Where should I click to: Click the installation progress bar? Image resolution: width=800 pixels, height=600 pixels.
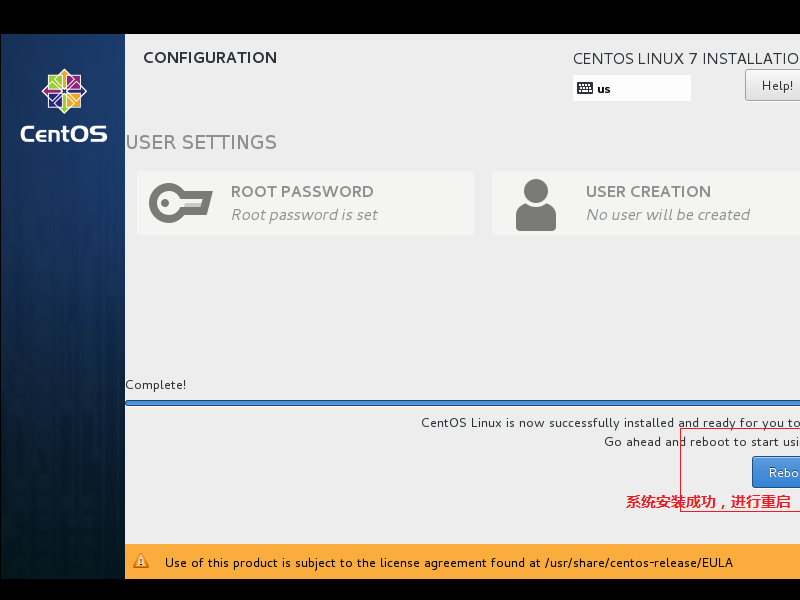(x=460, y=403)
